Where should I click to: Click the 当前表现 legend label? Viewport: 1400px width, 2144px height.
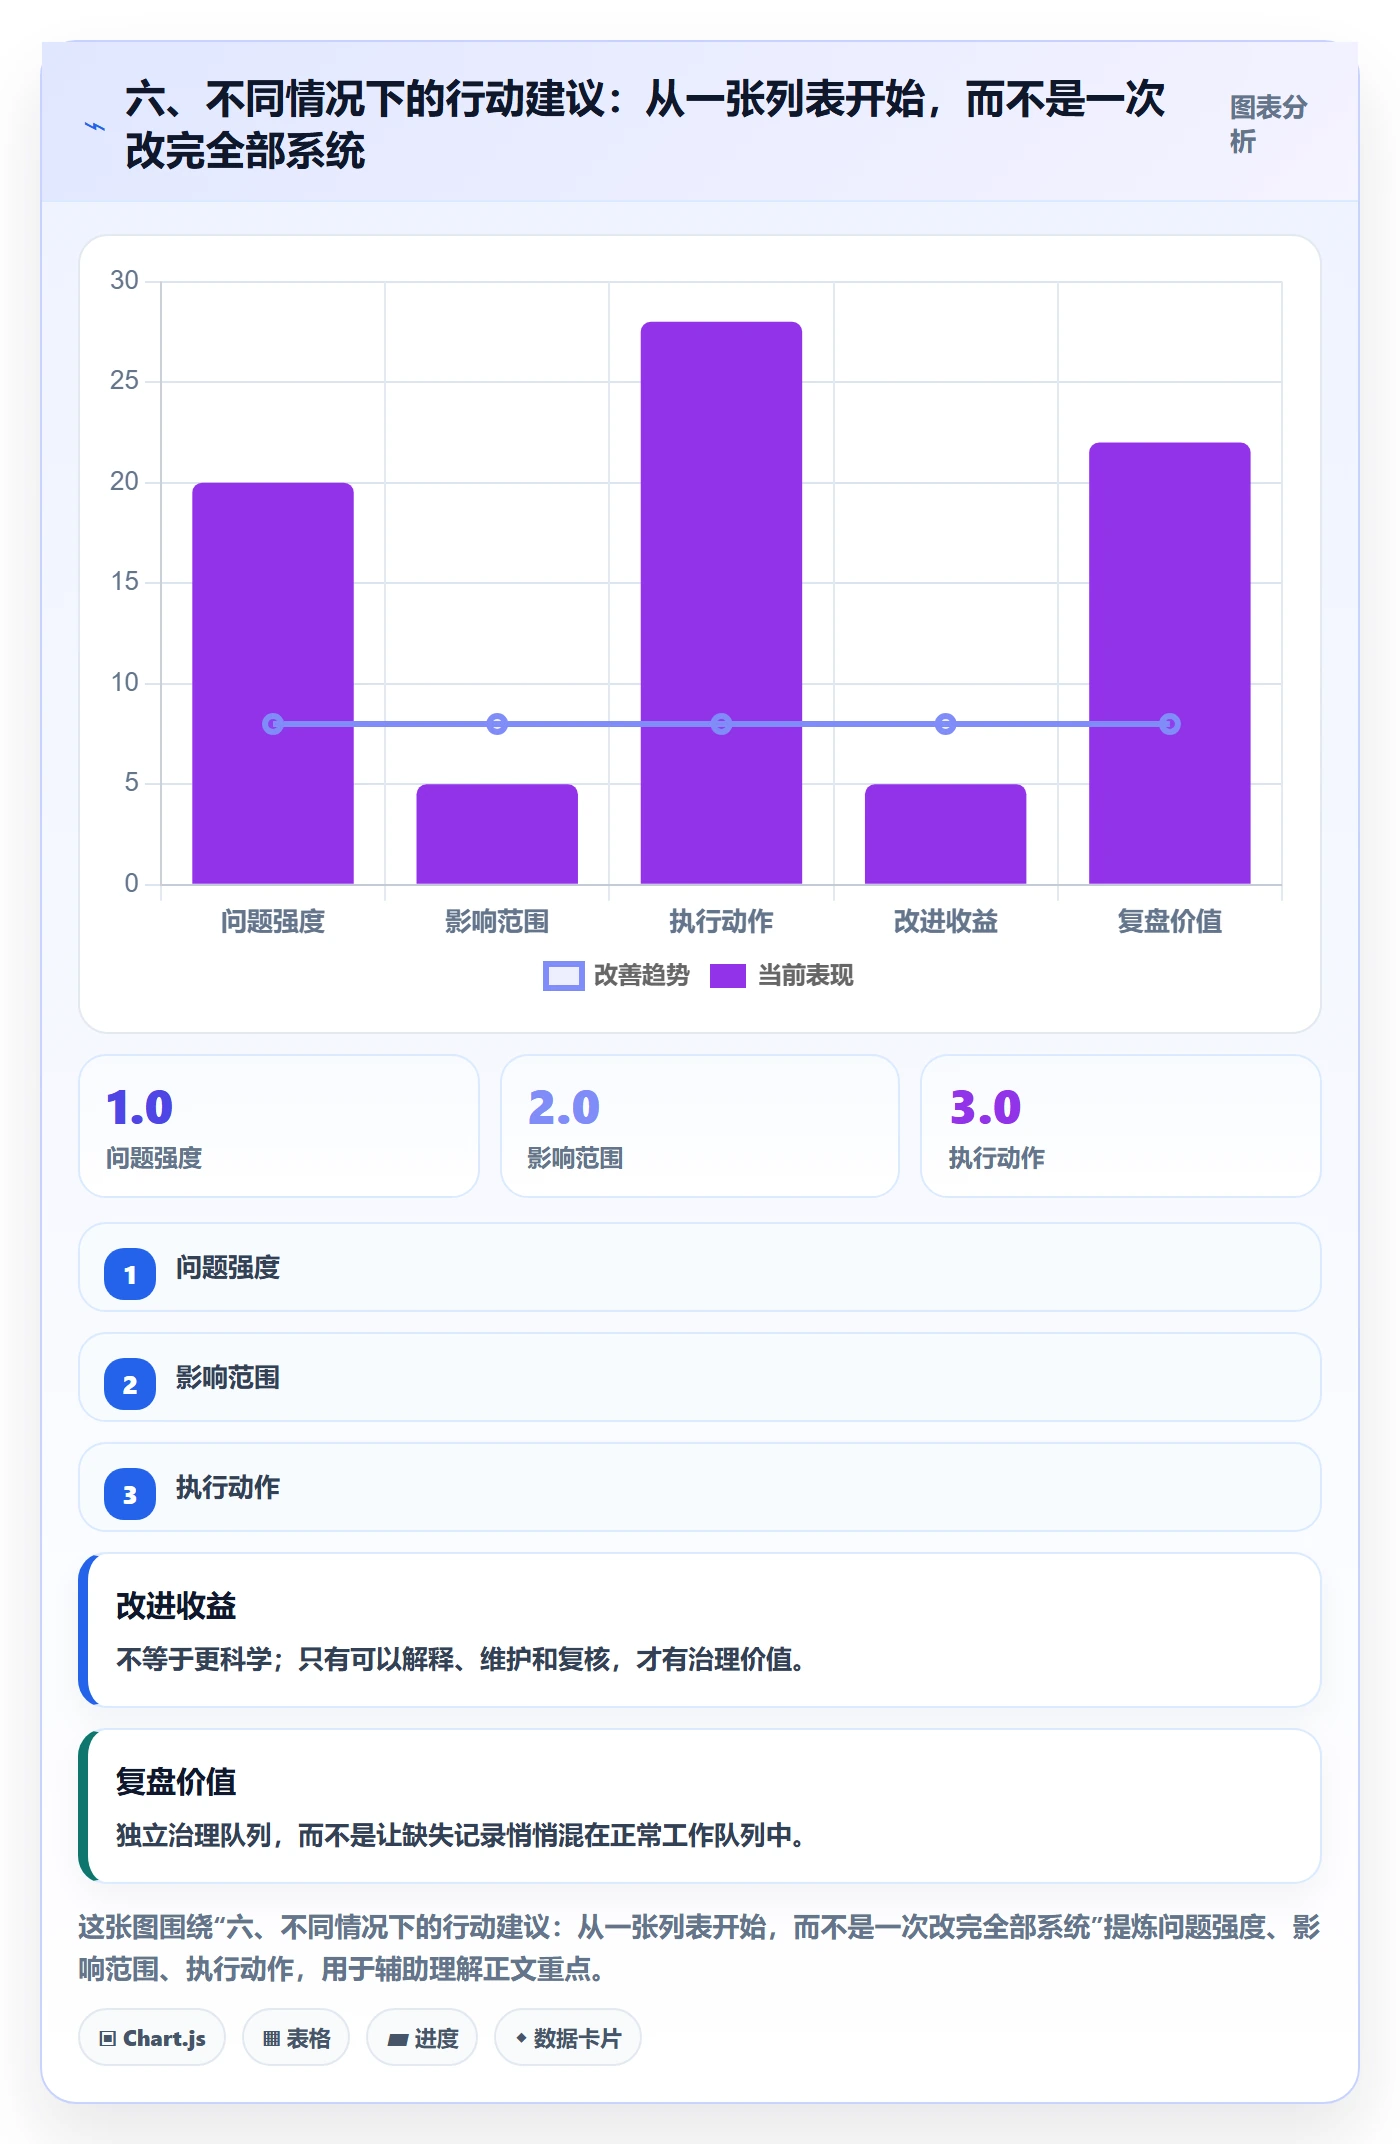(x=806, y=975)
